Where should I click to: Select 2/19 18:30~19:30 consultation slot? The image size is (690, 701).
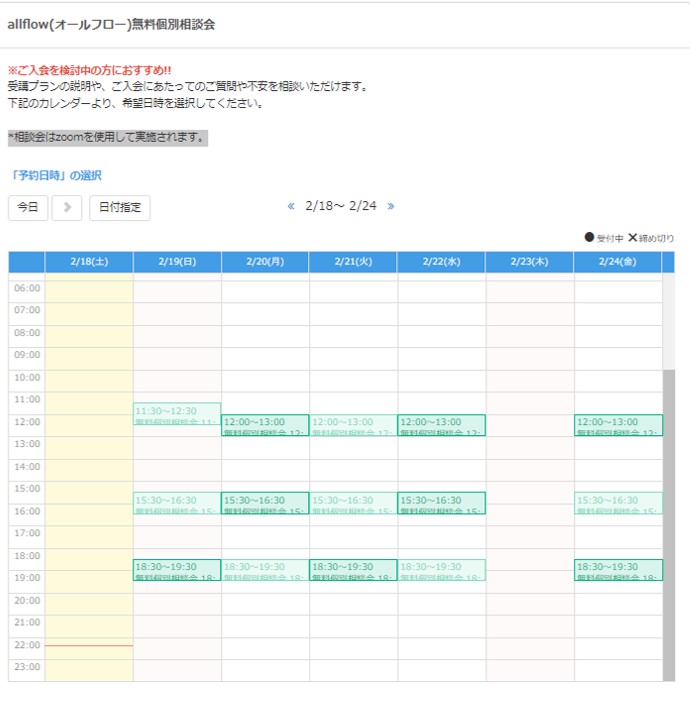pyautogui.click(x=177, y=570)
